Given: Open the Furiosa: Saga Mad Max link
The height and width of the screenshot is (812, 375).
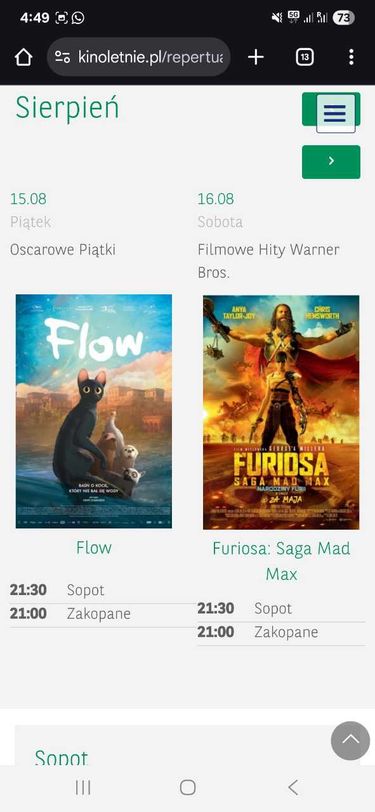Looking at the screenshot, I should tap(281, 561).
